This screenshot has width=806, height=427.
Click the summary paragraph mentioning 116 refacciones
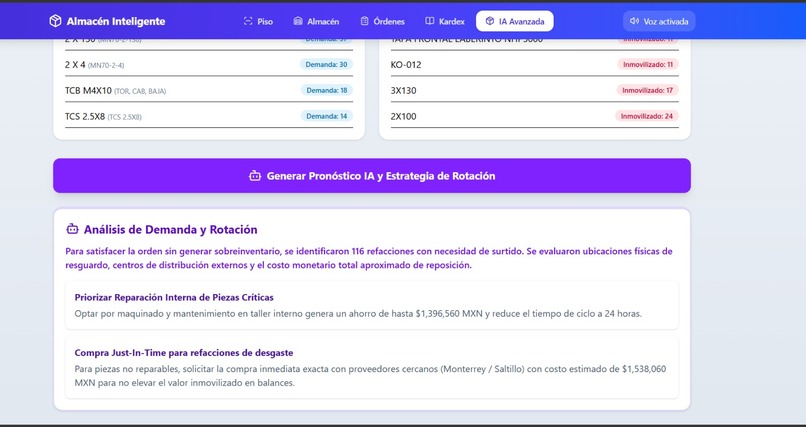369,258
